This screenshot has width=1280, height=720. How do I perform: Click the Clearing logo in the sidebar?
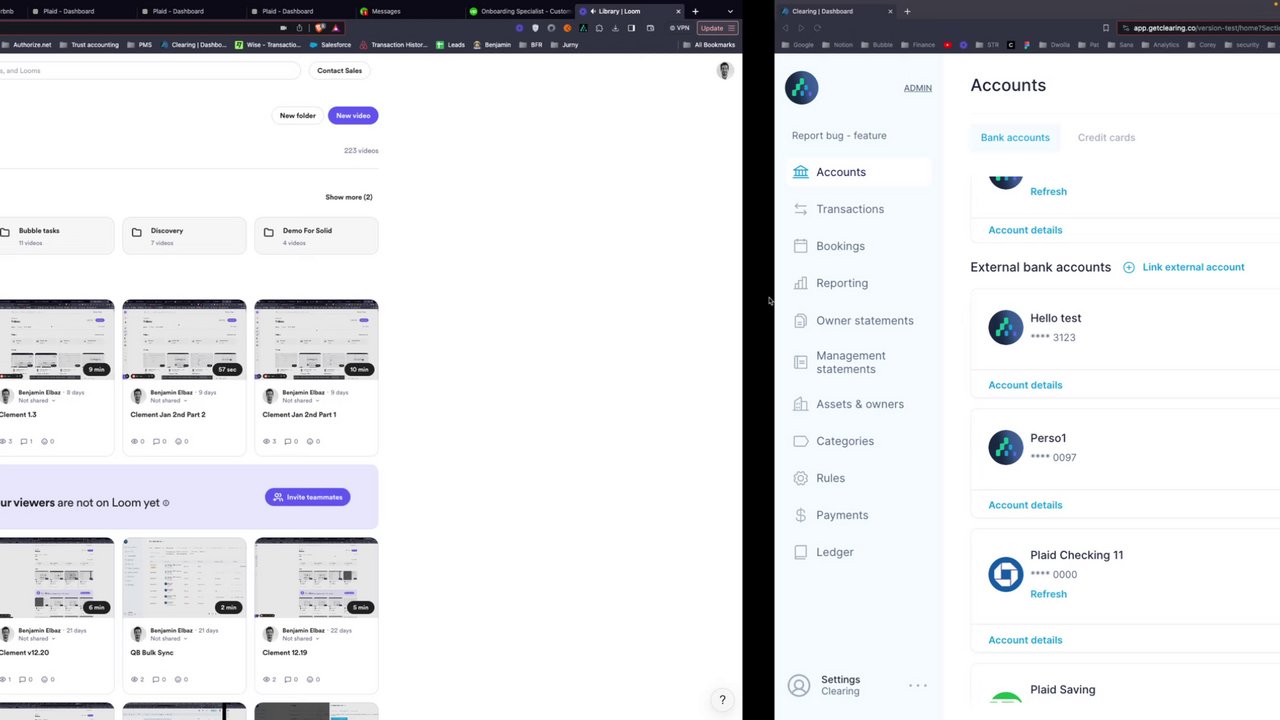coord(802,88)
